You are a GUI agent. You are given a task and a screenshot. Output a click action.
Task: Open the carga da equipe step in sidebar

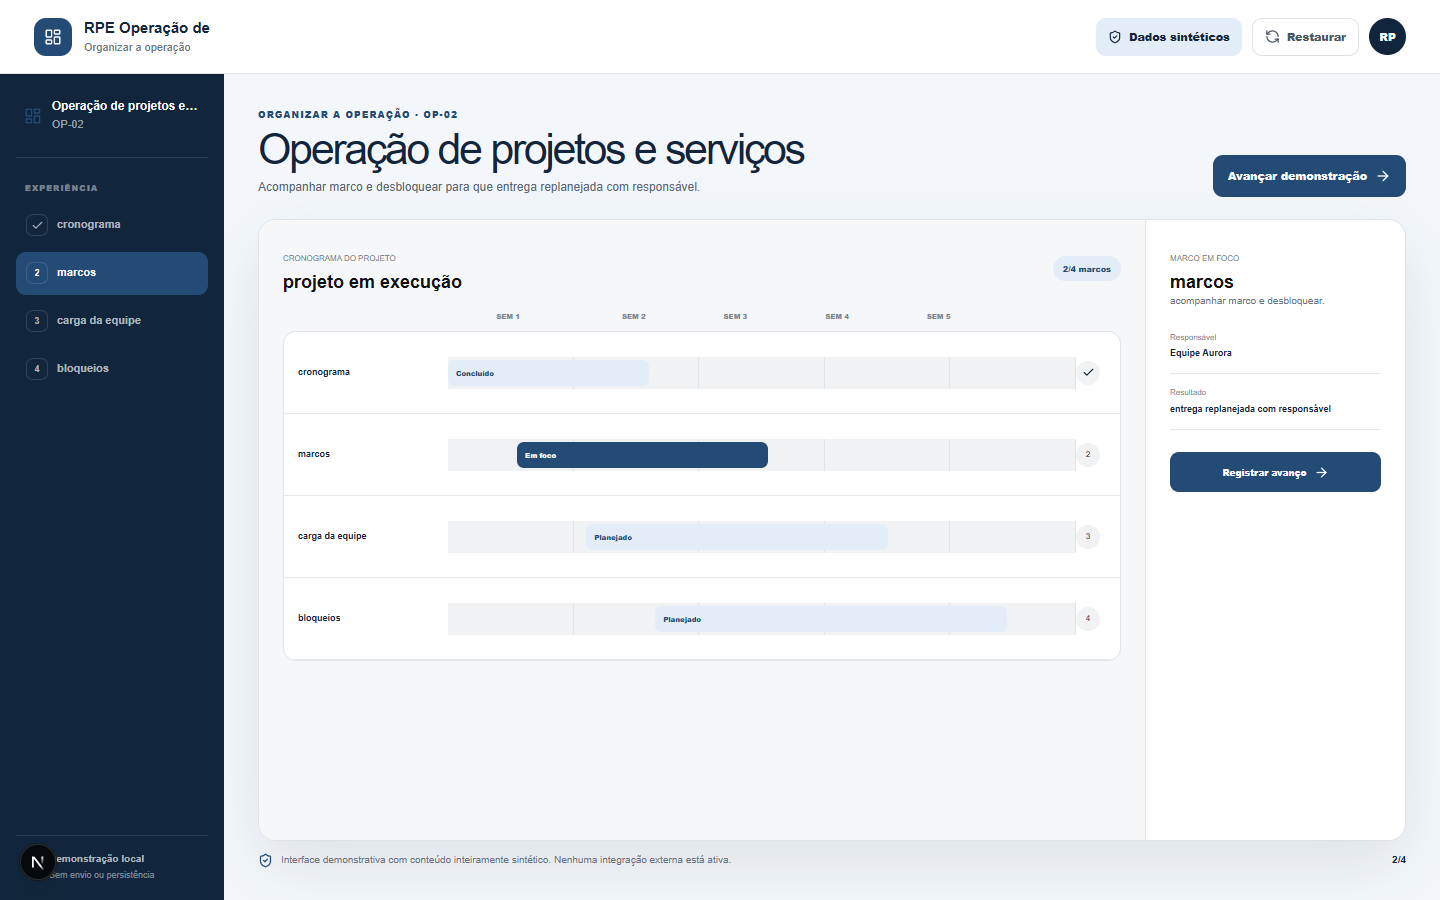[x=112, y=321]
